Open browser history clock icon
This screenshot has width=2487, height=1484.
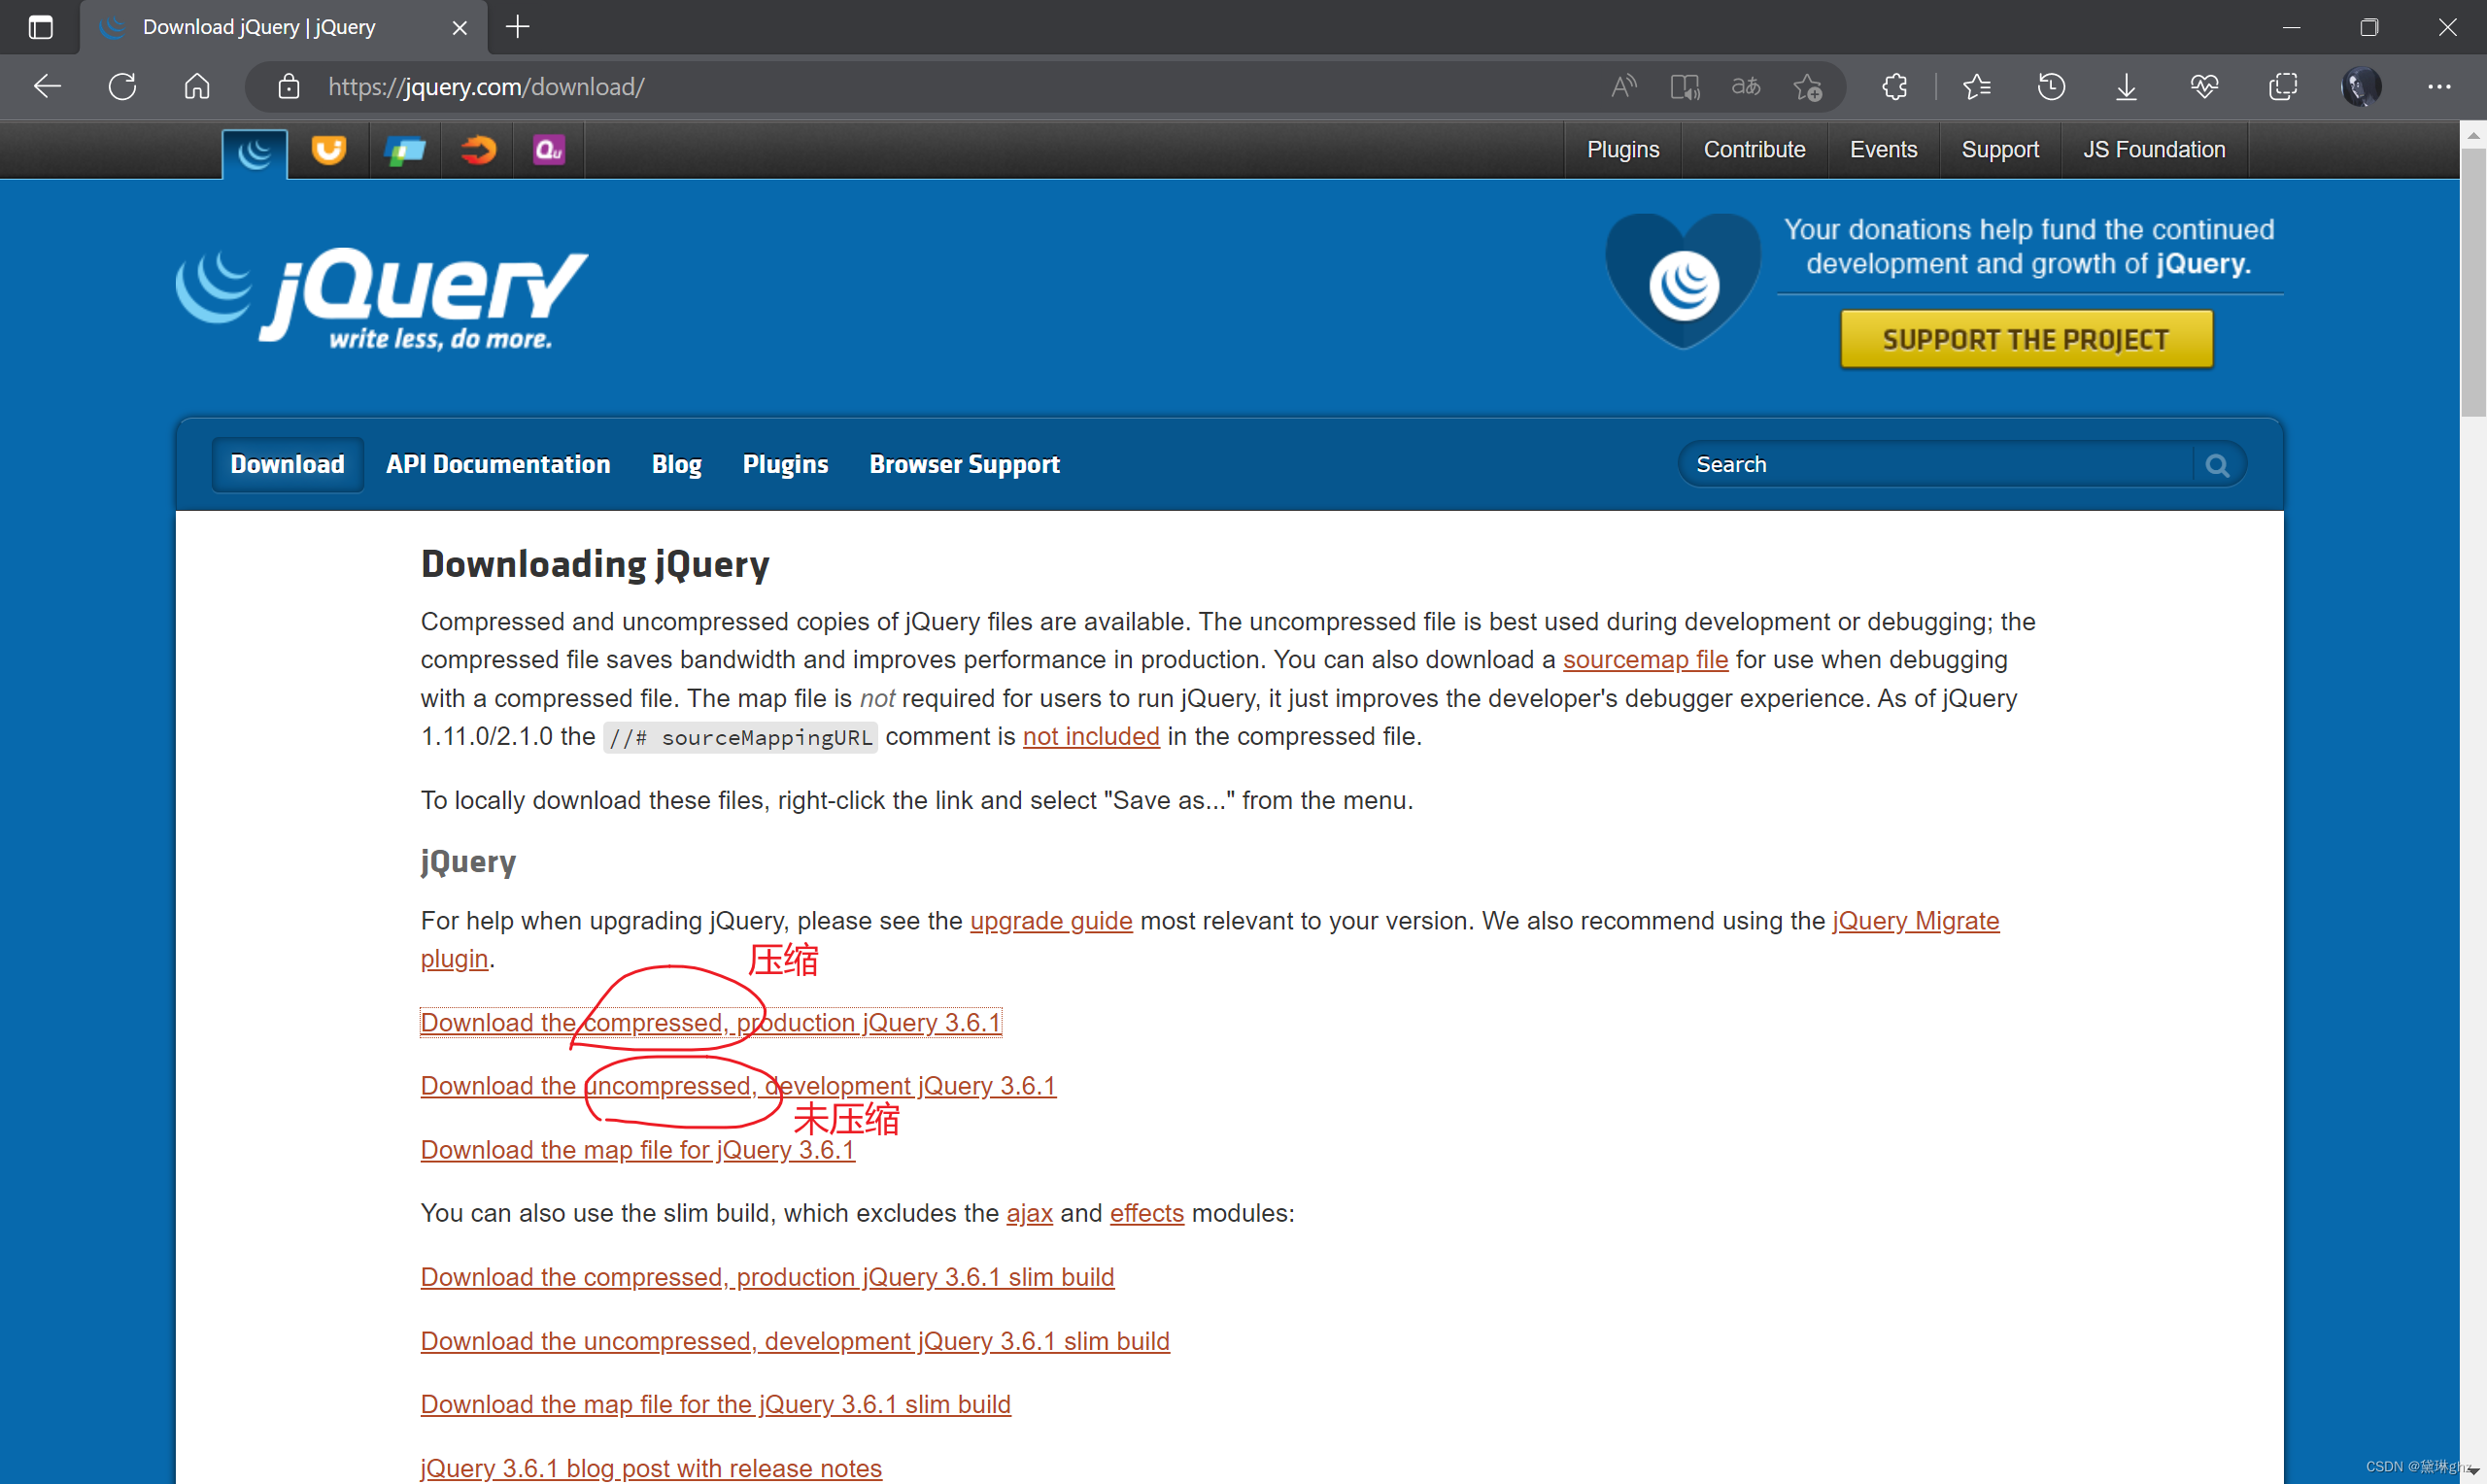[2051, 87]
